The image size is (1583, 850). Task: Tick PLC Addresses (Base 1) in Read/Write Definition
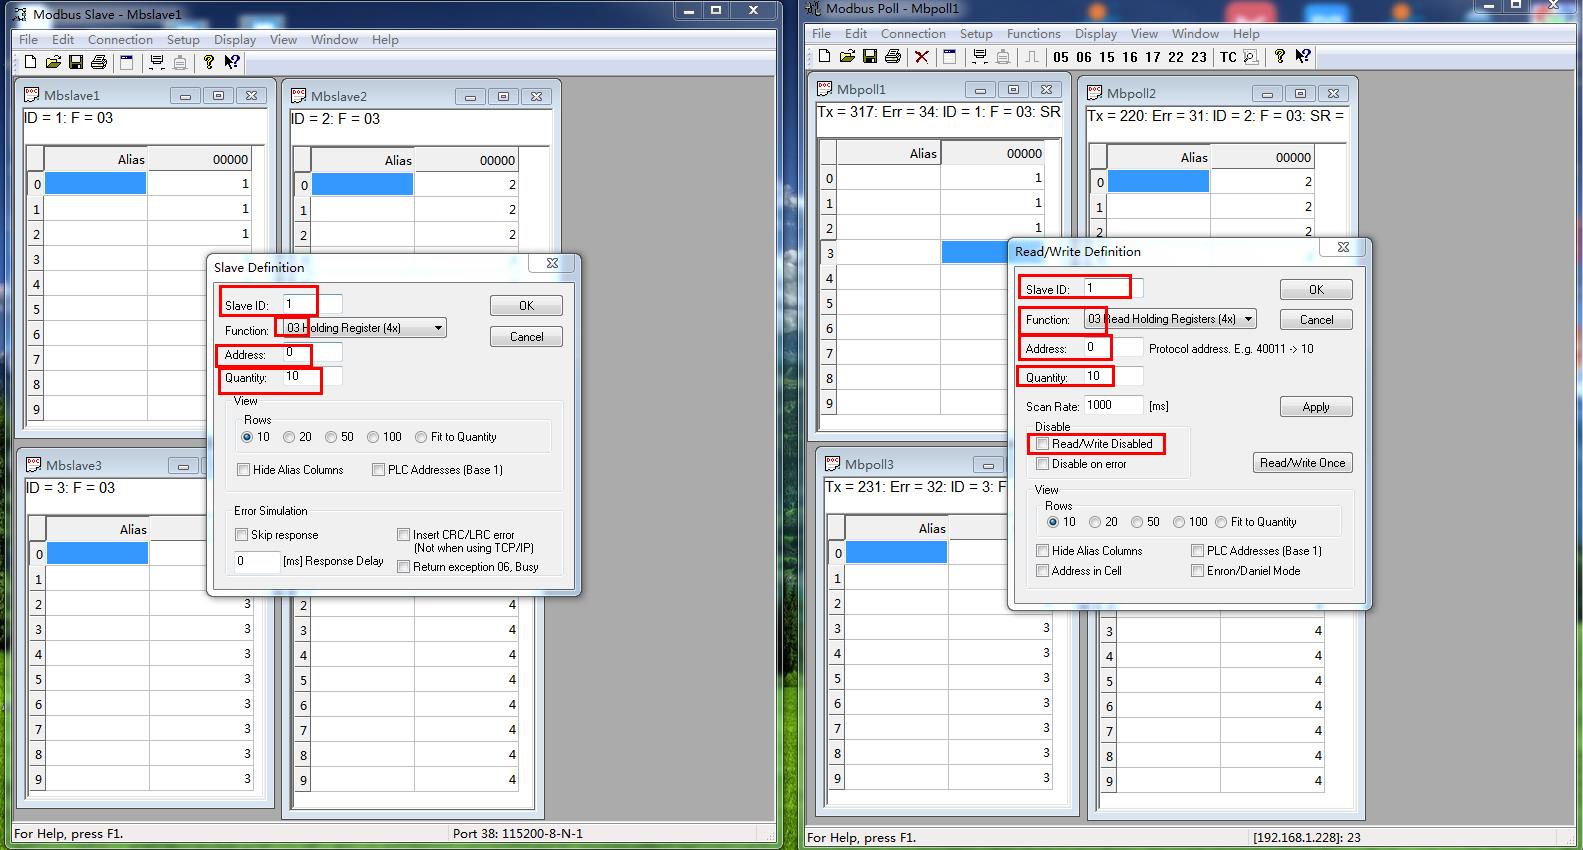1197,551
